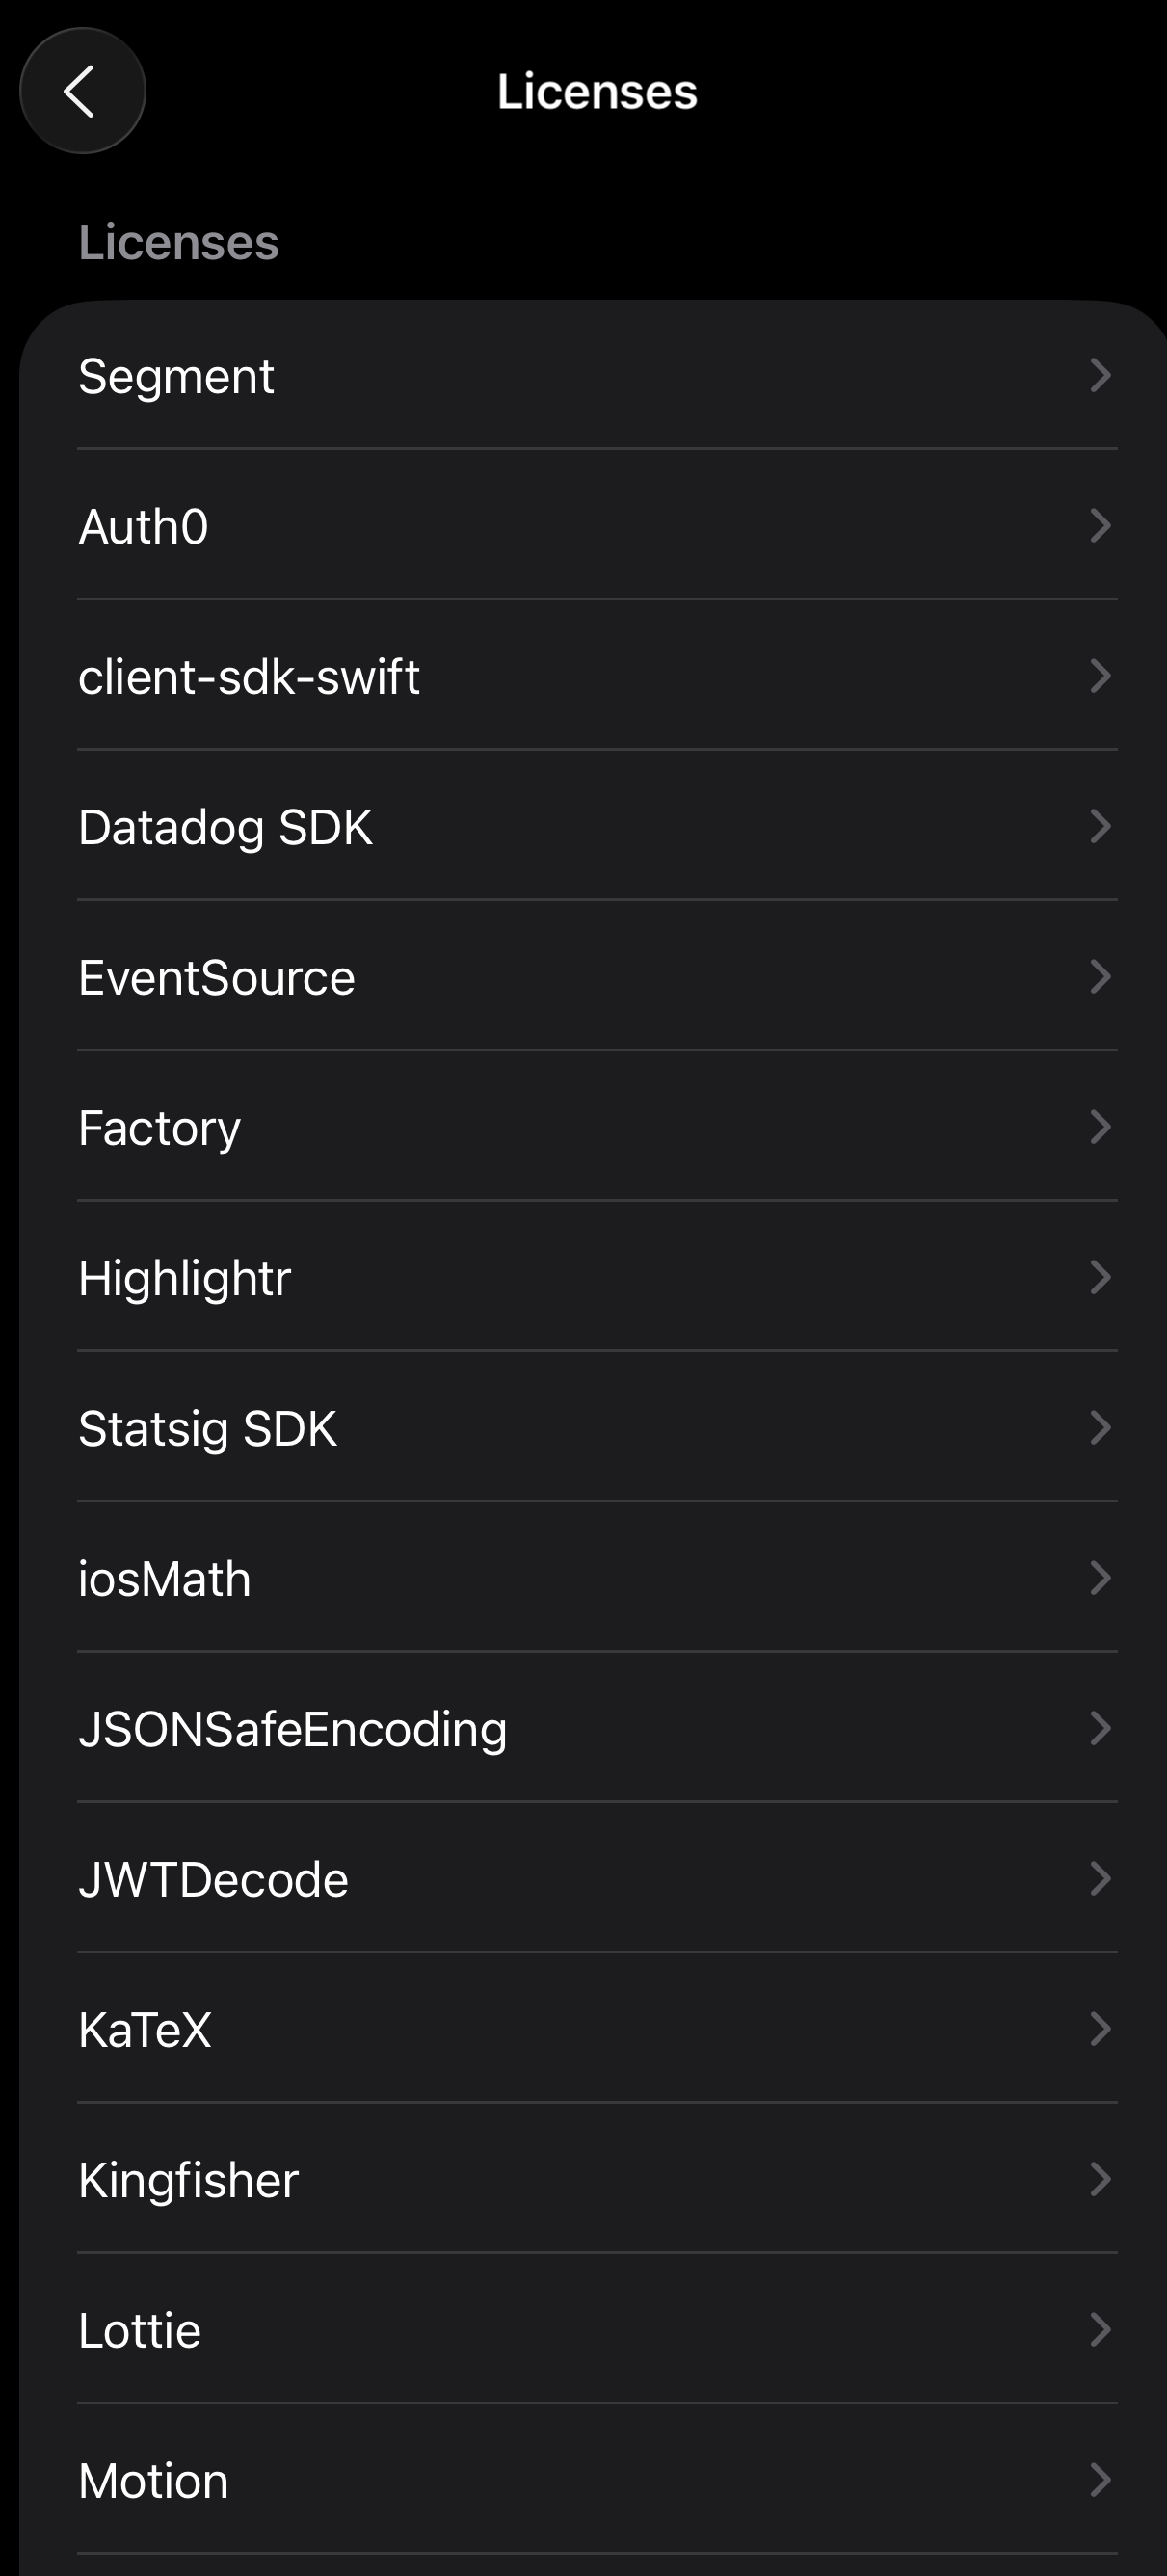View the Factory license

pyautogui.click(x=160, y=1127)
